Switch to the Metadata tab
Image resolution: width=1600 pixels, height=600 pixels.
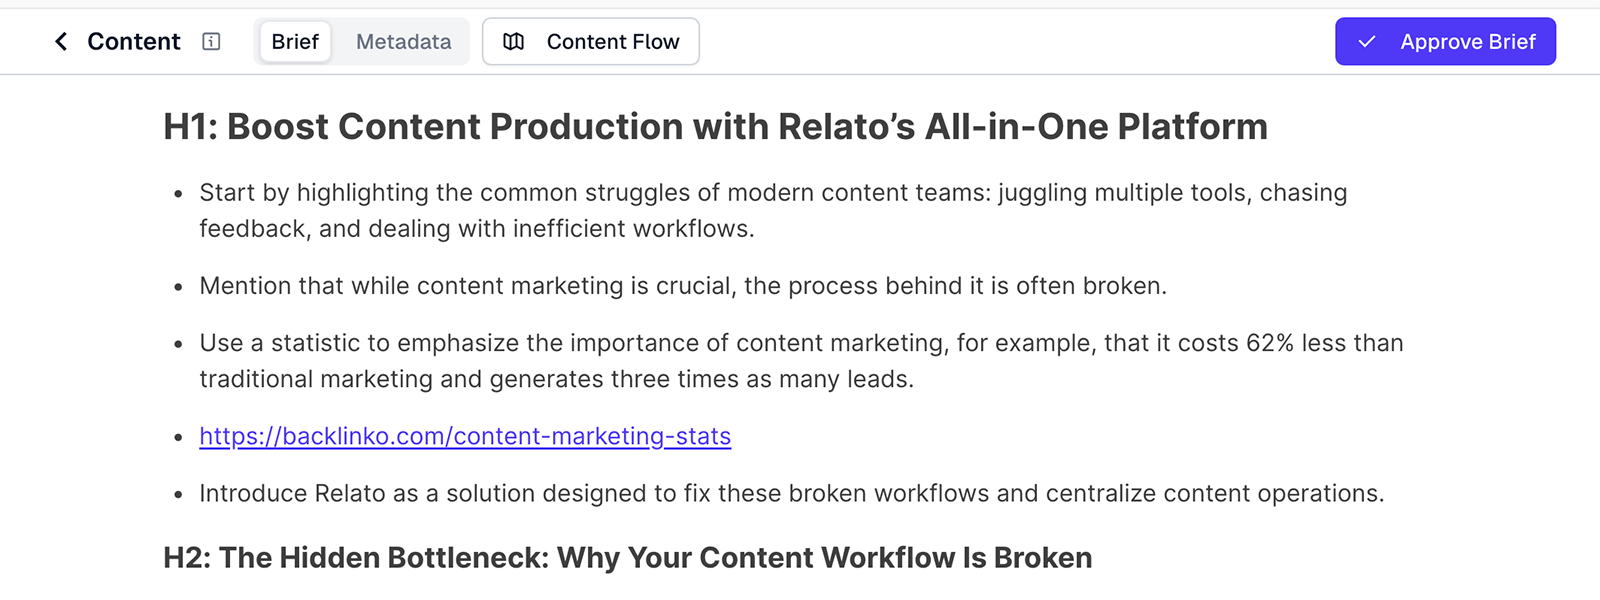pos(403,42)
